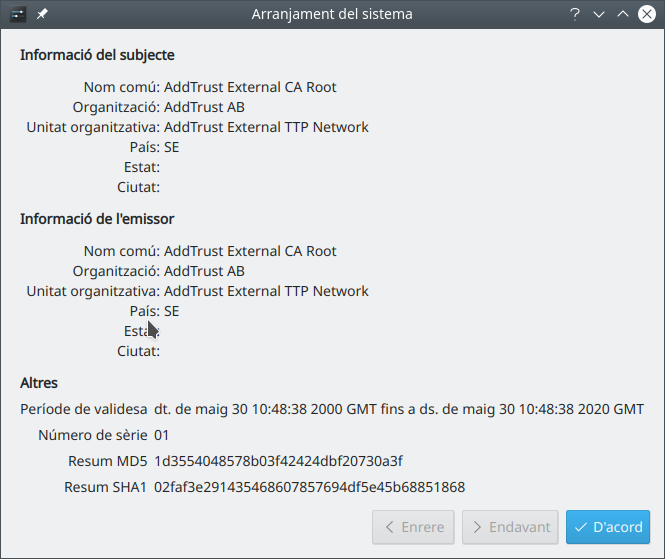Click the MD5 fingerprint value
The image size is (665, 559).
coord(278,461)
